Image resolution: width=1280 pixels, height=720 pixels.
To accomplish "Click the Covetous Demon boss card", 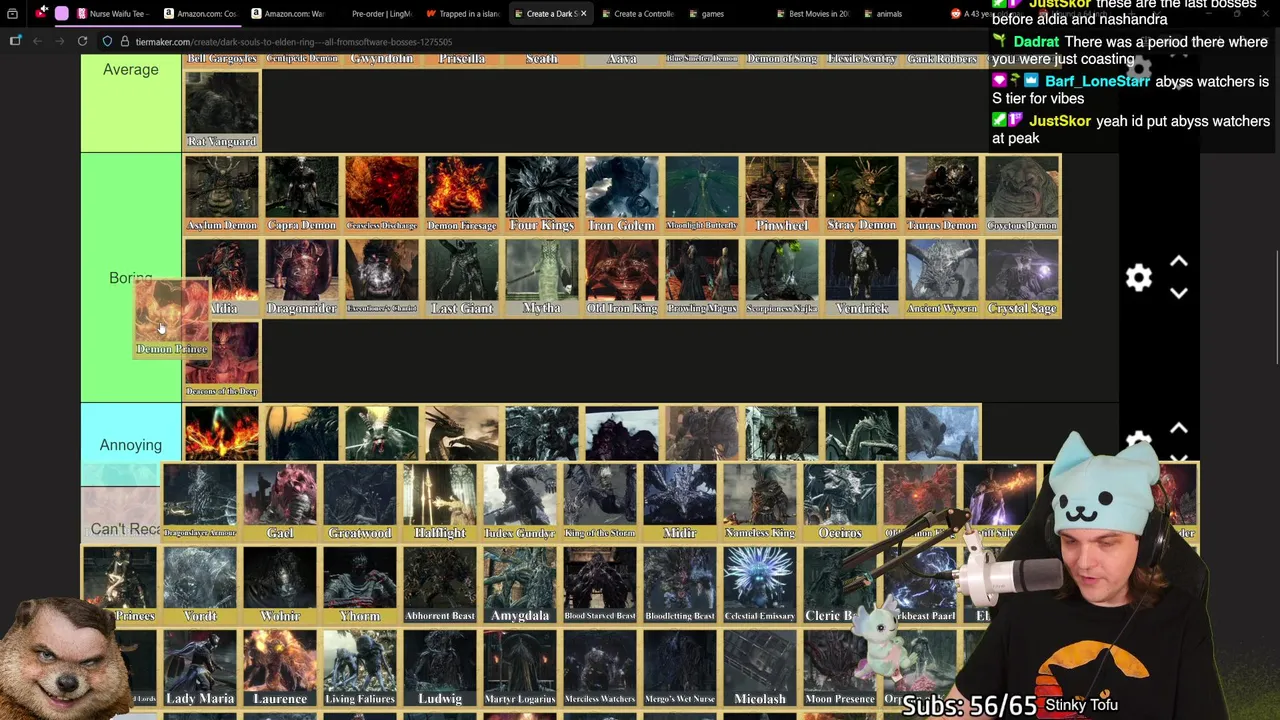I will [1021, 194].
